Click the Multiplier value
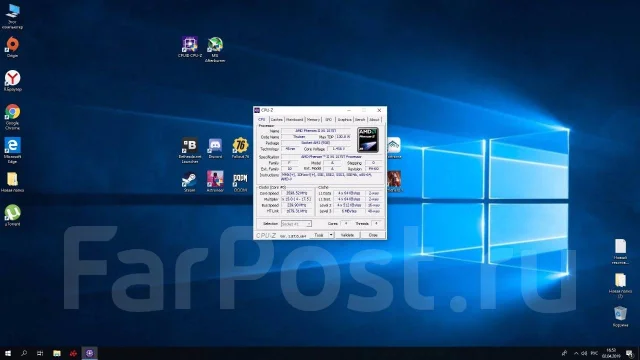 pos(296,199)
